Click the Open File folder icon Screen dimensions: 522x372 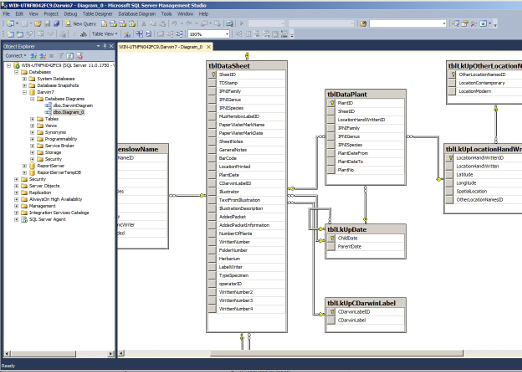(x=38, y=24)
